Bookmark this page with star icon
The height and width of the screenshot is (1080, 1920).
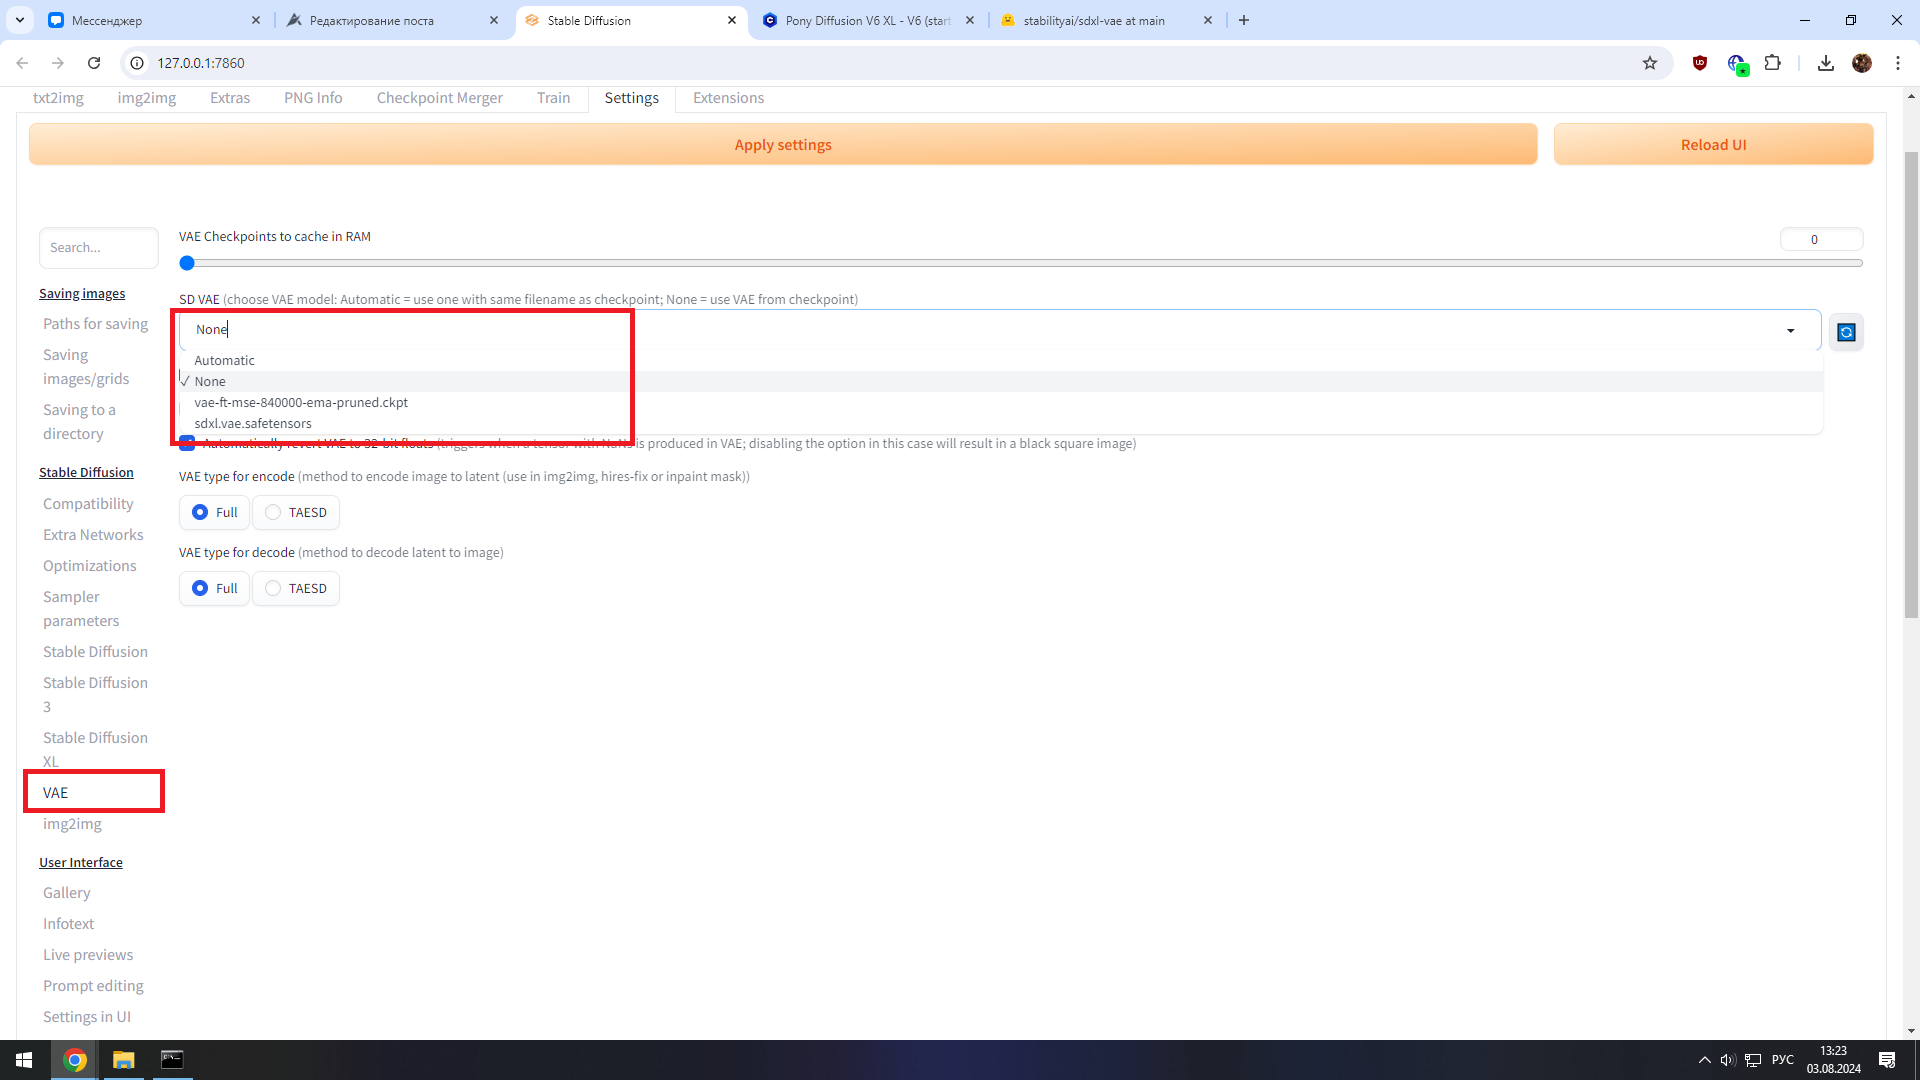coord(1650,63)
